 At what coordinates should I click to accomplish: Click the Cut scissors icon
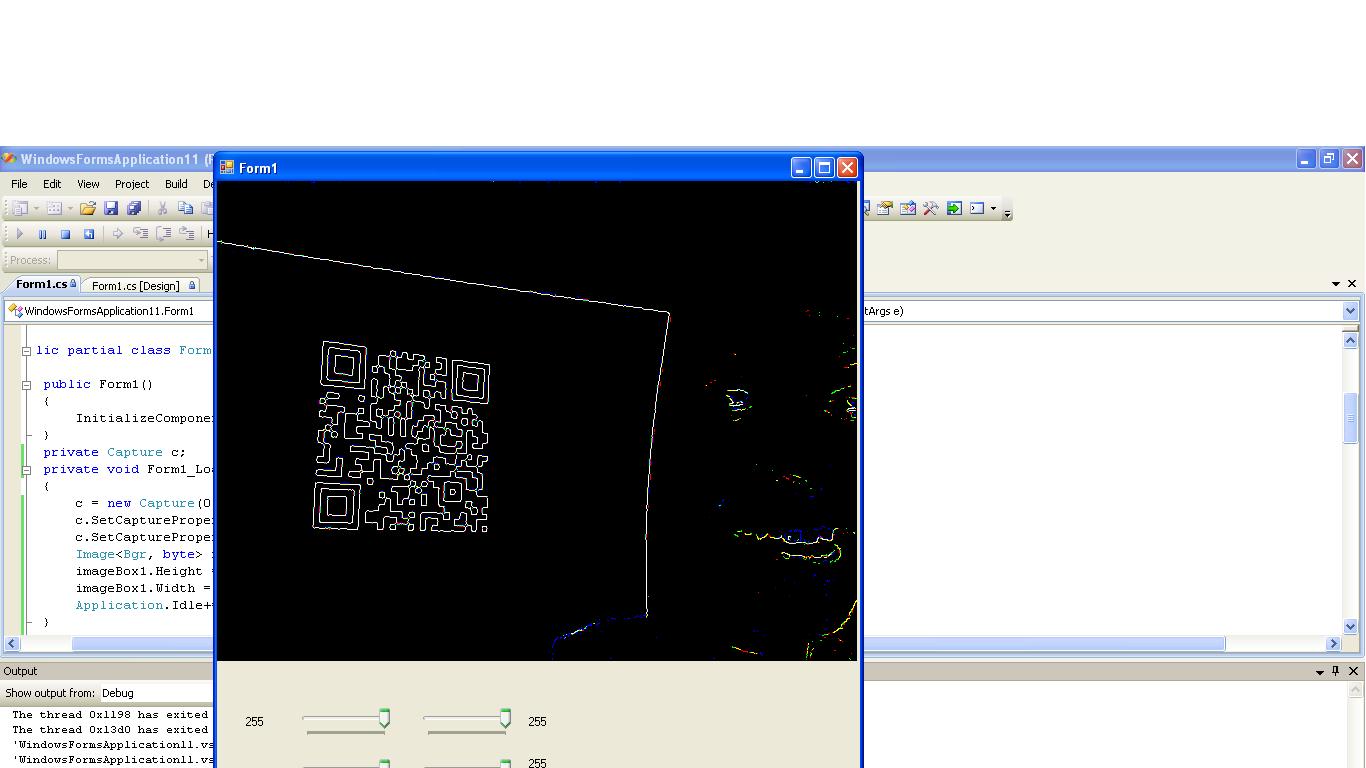click(x=162, y=208)
